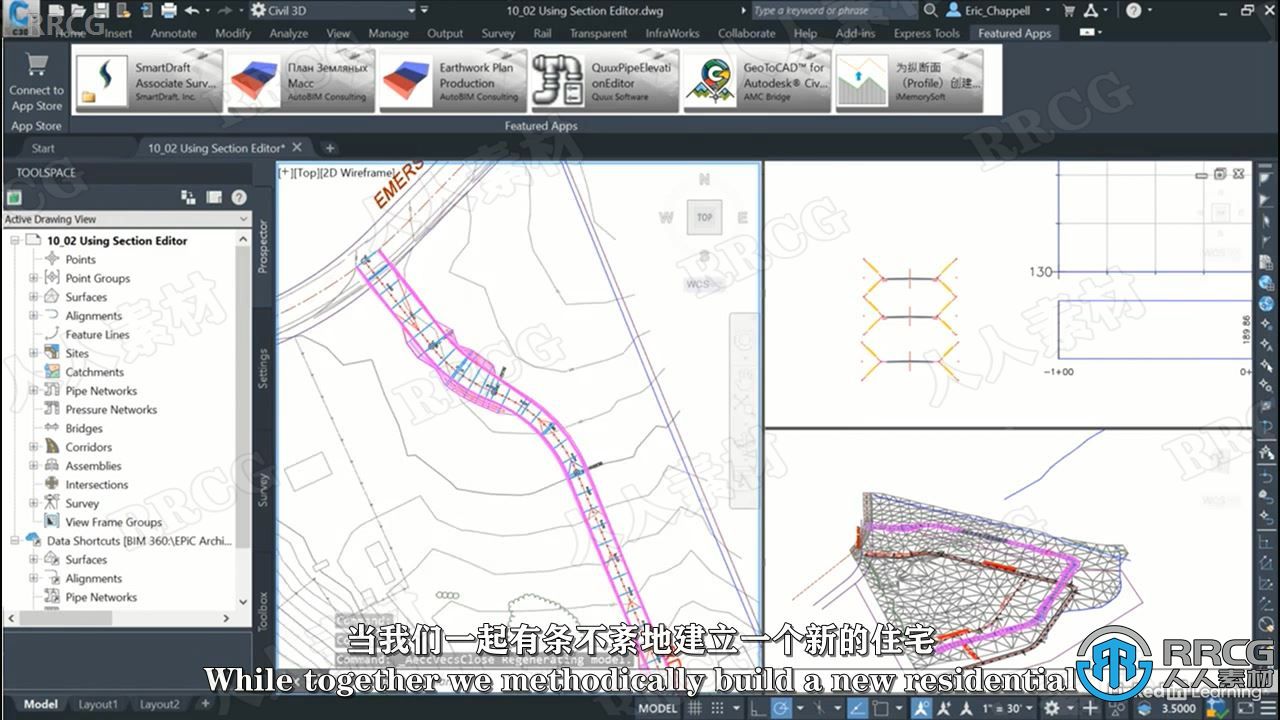Select the Intersections tree item
The width and height of the screenshot is (1280, 720).
pos(97,485)
